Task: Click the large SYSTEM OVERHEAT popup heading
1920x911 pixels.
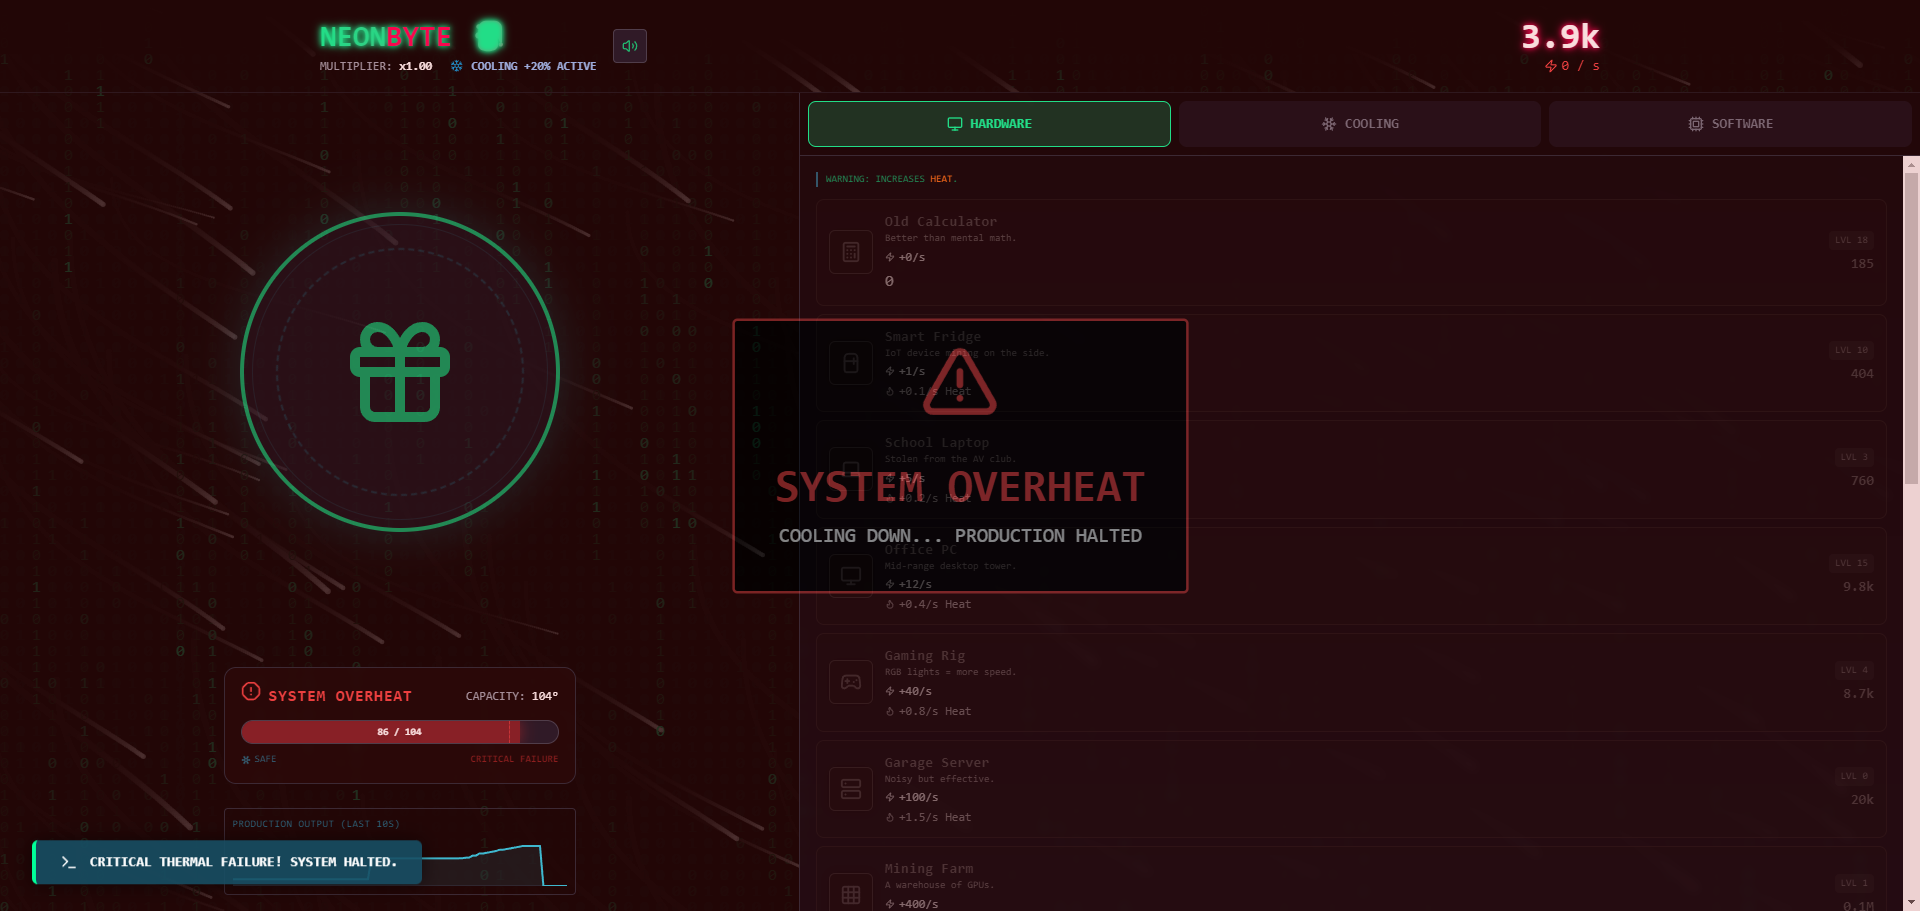Action: (960, 487)
